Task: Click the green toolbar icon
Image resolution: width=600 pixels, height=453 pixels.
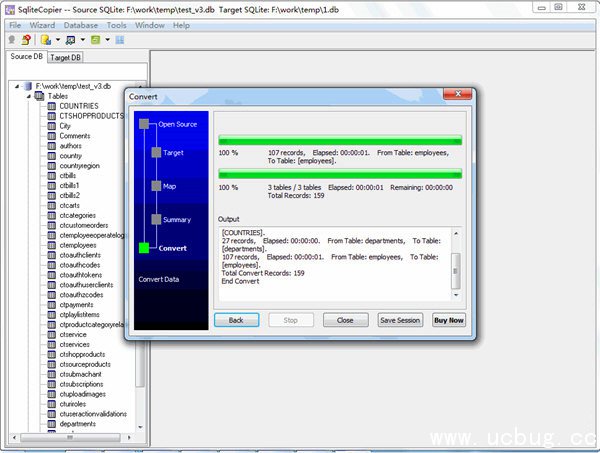Action: click(x=96, y=40)
